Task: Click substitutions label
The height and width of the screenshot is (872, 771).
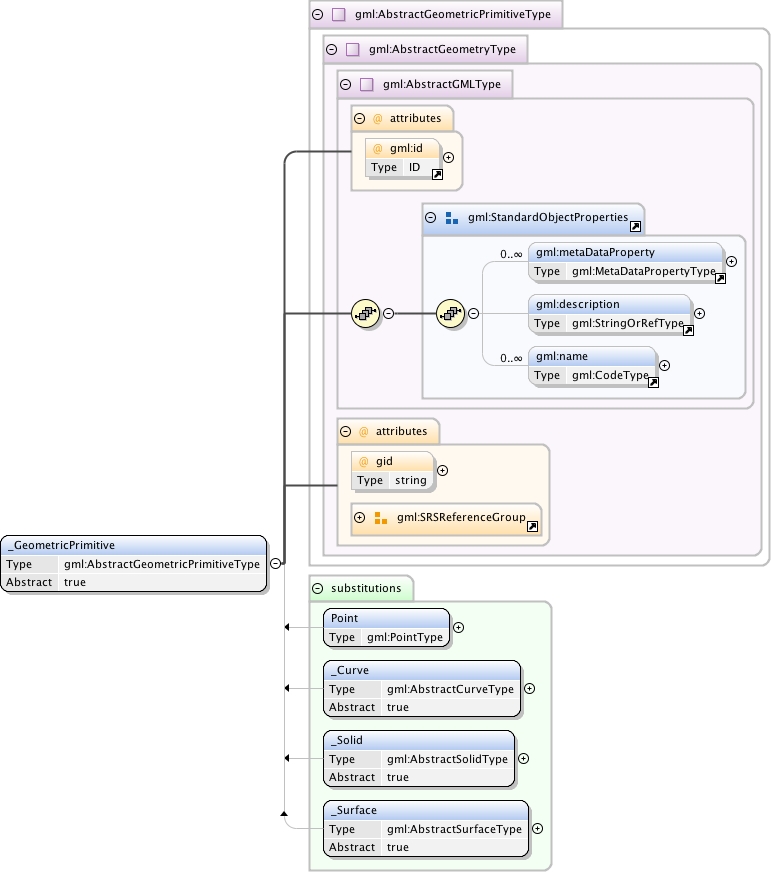Action: click(366, 588)
